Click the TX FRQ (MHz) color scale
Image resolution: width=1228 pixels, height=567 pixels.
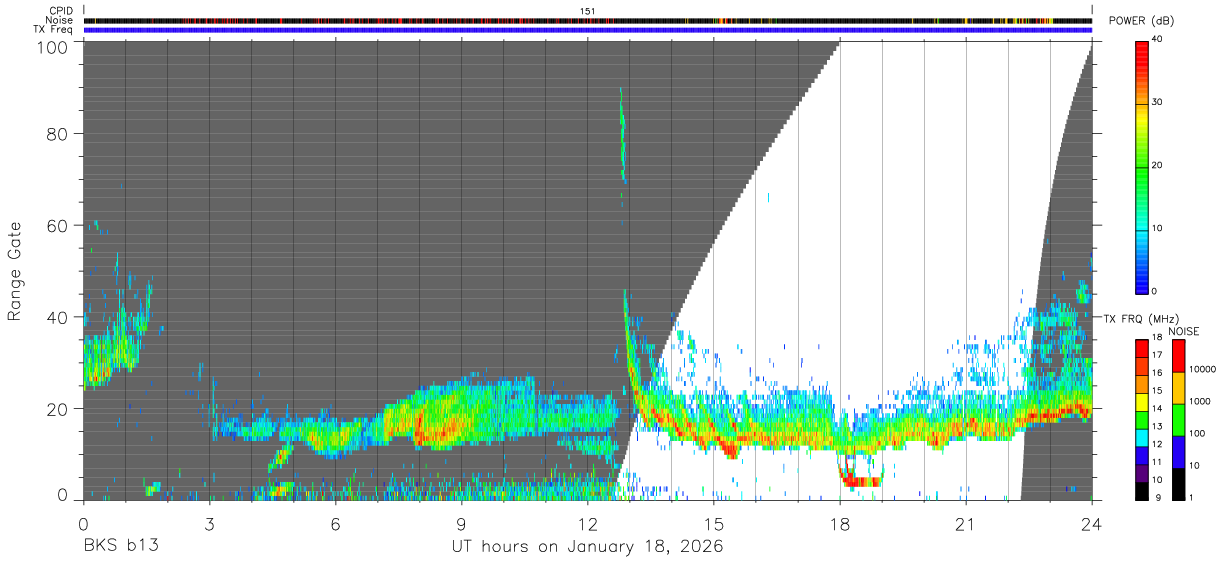point(1143,420)
